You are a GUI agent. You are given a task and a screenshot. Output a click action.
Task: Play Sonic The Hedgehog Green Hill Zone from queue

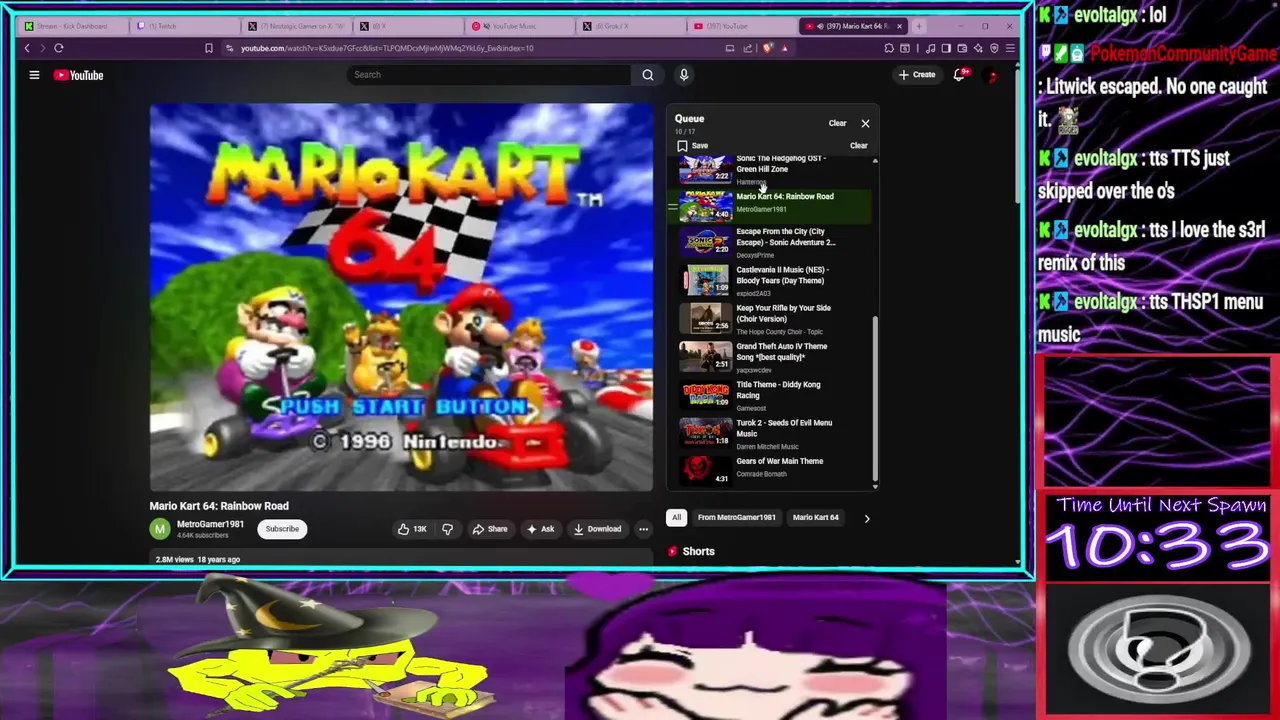(x=770, y=169)
